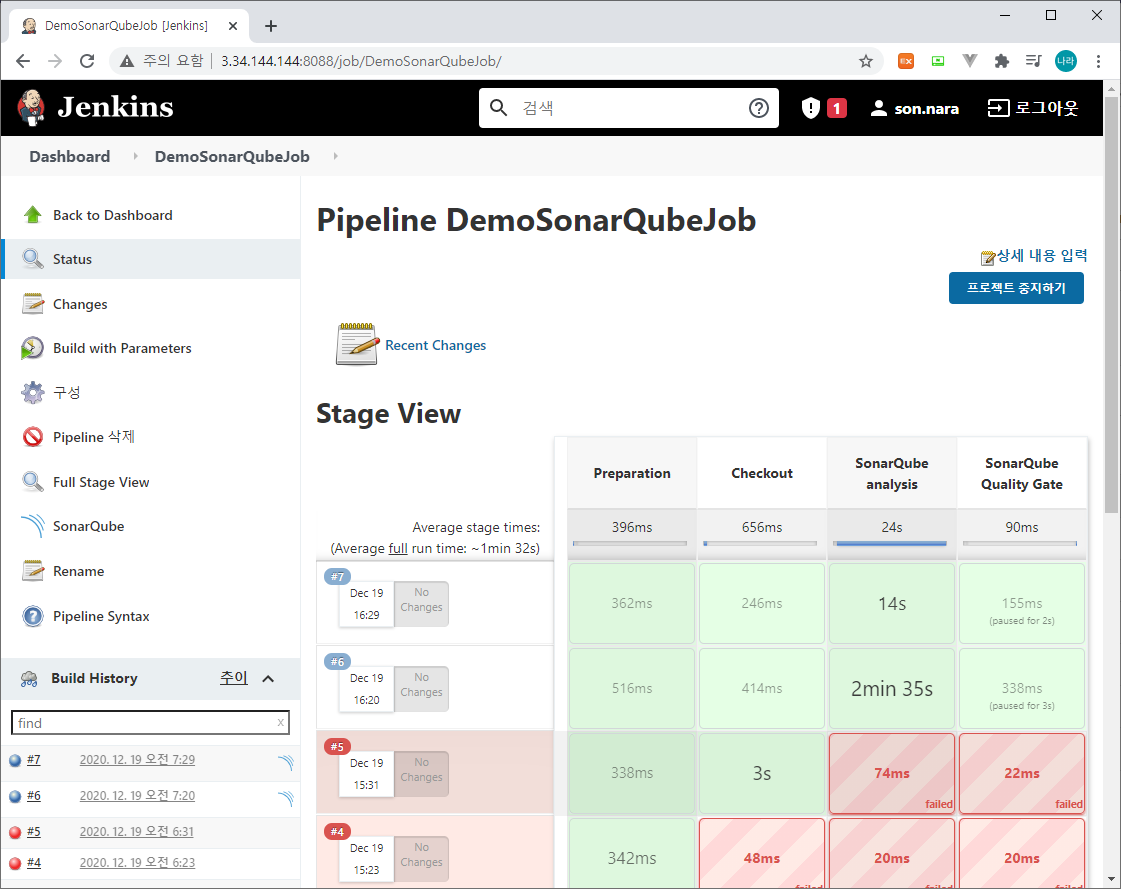Click the 구성 gear icon
The image size is (1121, 889).
coord(33,392)
